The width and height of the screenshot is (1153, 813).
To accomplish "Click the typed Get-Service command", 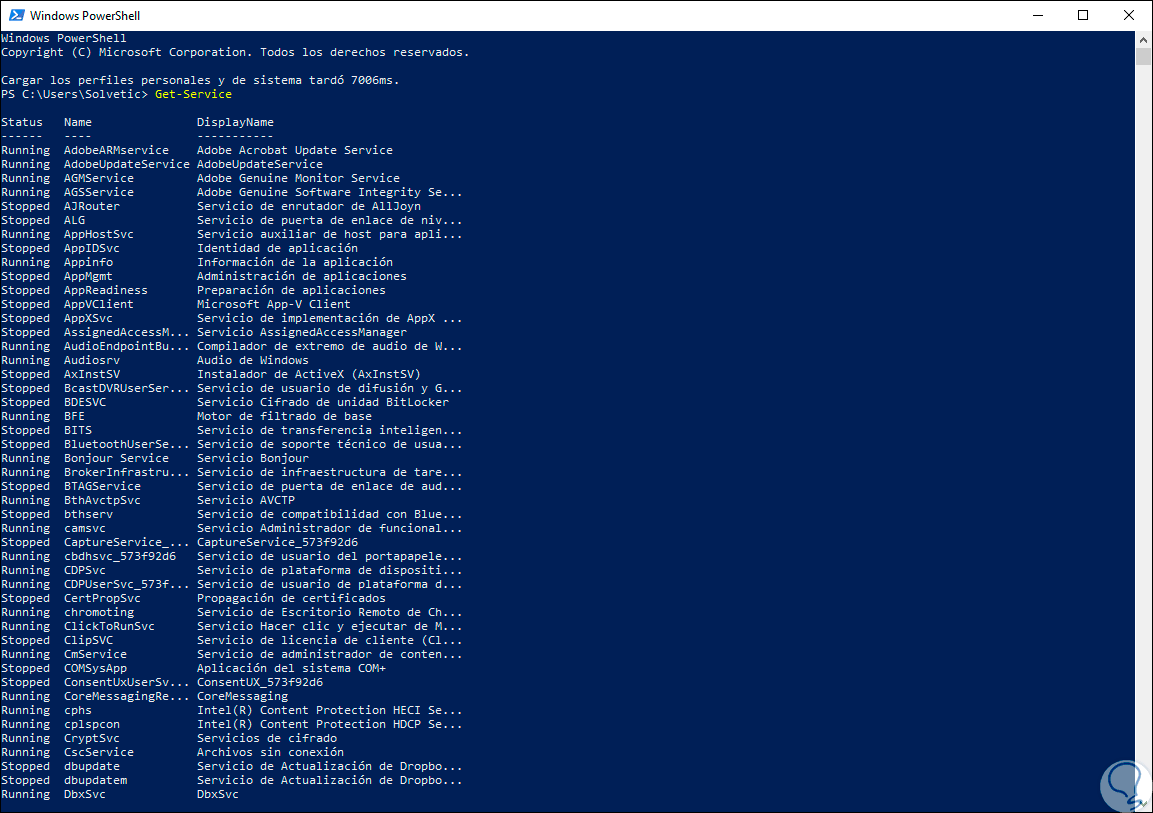I will pos(193,94).
